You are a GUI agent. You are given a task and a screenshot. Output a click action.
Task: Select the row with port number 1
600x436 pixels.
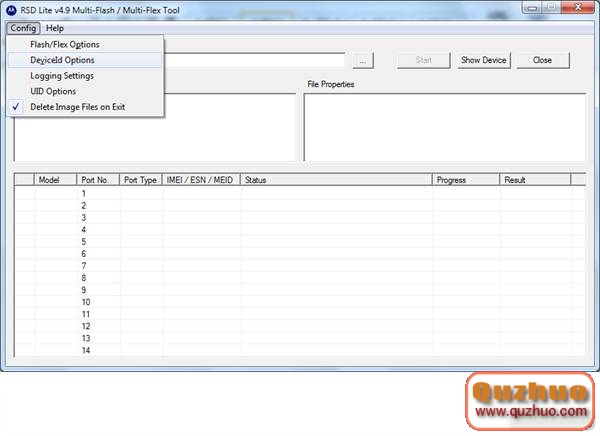(x=300, y=194)
